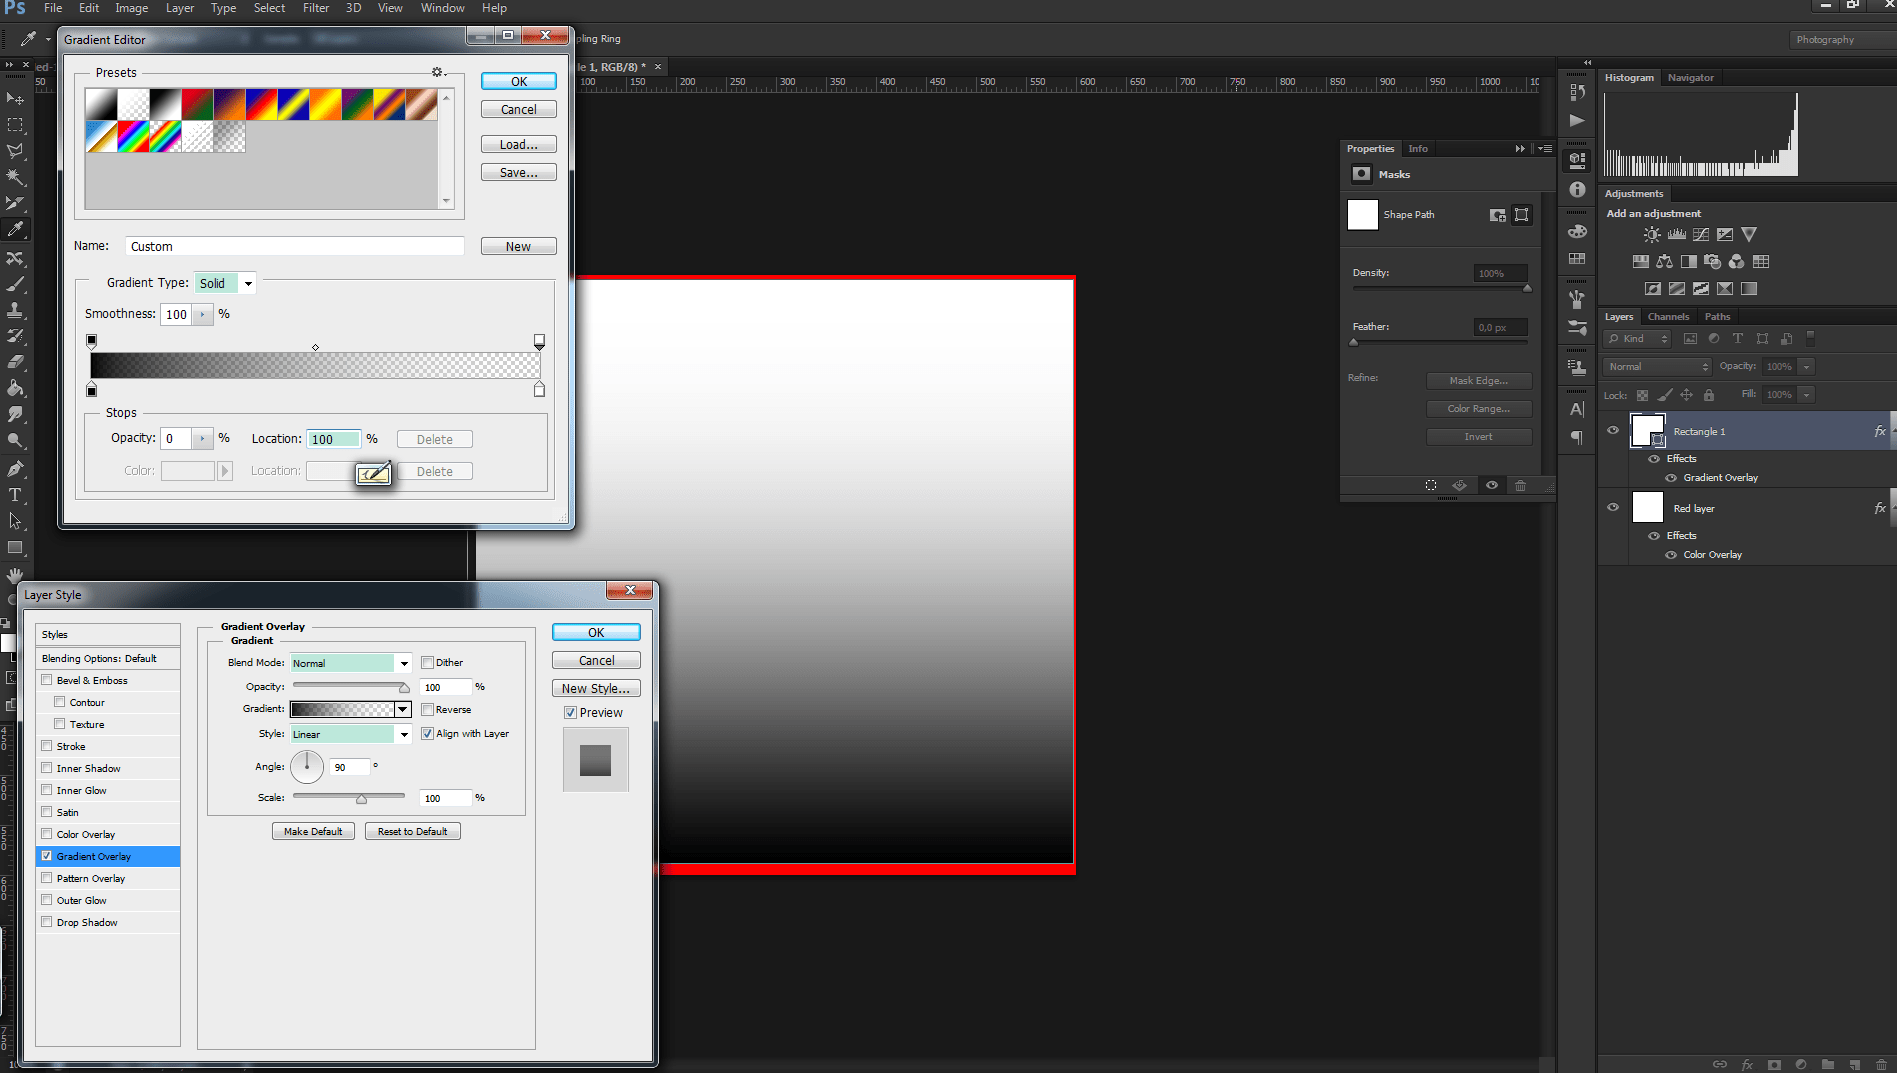Open the gradient picker dropdown arrow
Image resolution: width=1897 pixels, height=1073 pixels.
point(402,709)
